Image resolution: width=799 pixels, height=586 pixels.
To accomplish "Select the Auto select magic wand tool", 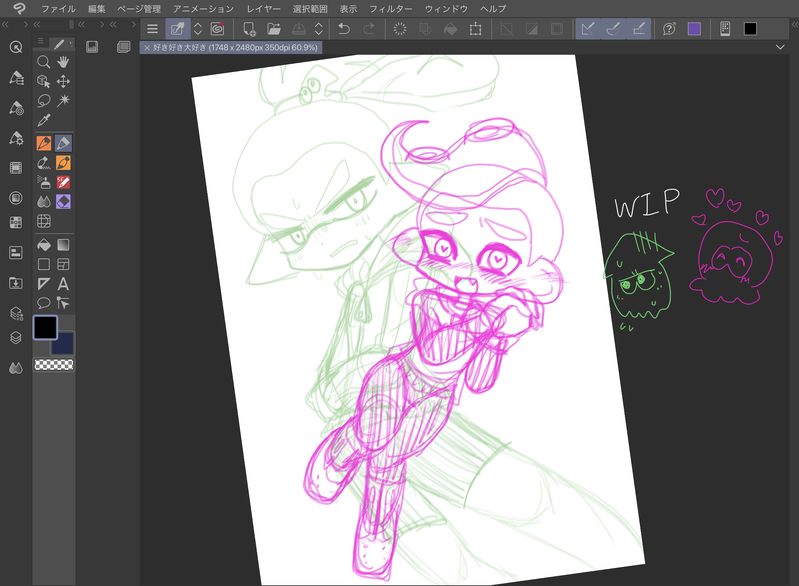I will (x=63, y=100).
